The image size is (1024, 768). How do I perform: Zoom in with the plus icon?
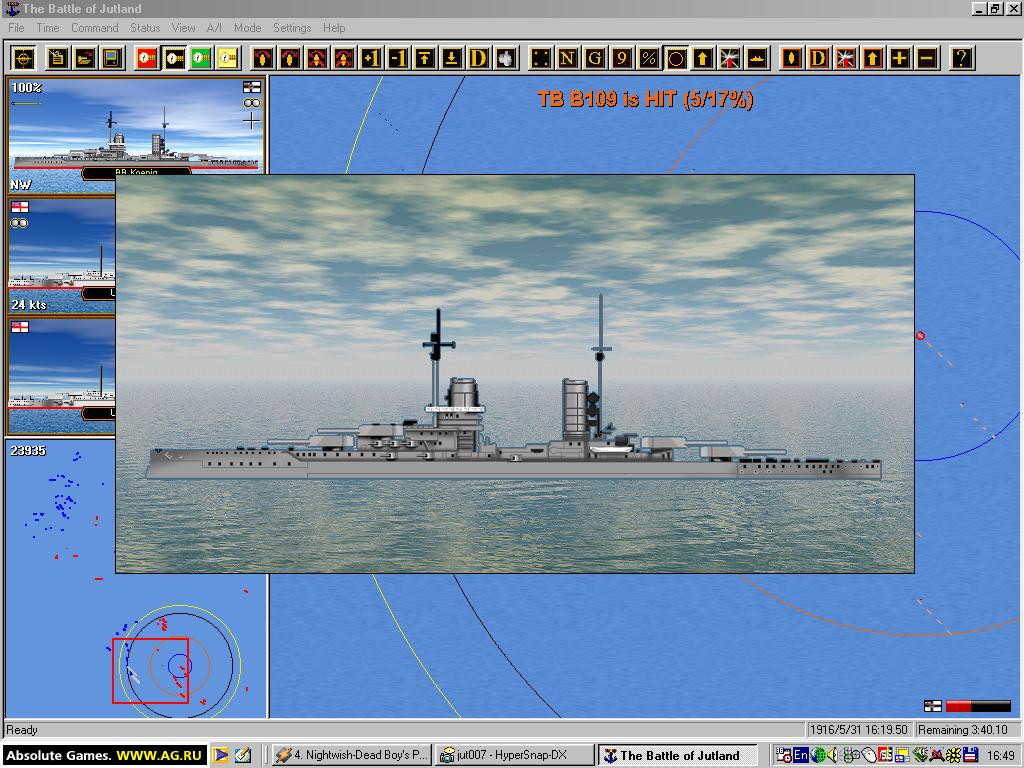pyautogui.click(x=899, y=58)
